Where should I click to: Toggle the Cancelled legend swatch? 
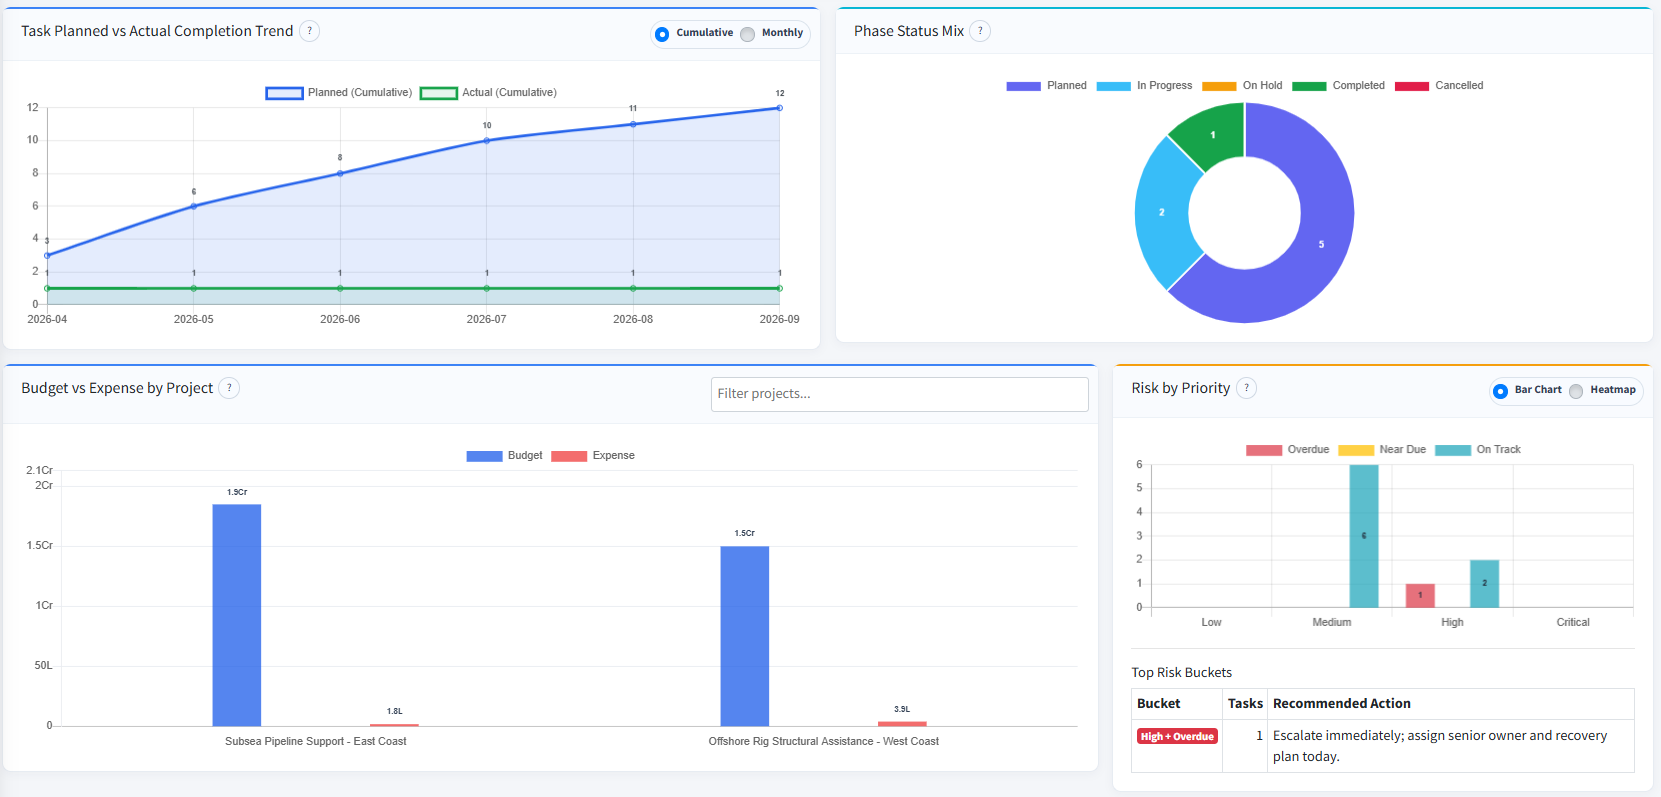click(1412, 86)
